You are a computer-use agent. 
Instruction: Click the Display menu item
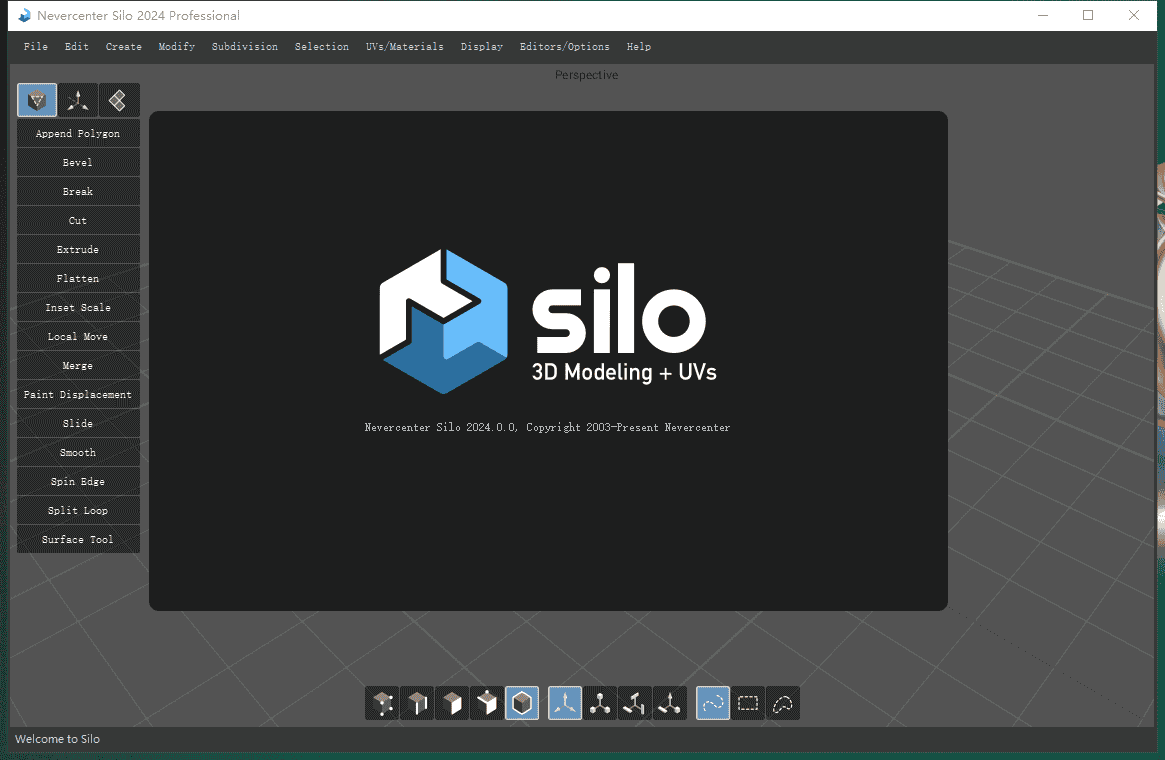481,47
